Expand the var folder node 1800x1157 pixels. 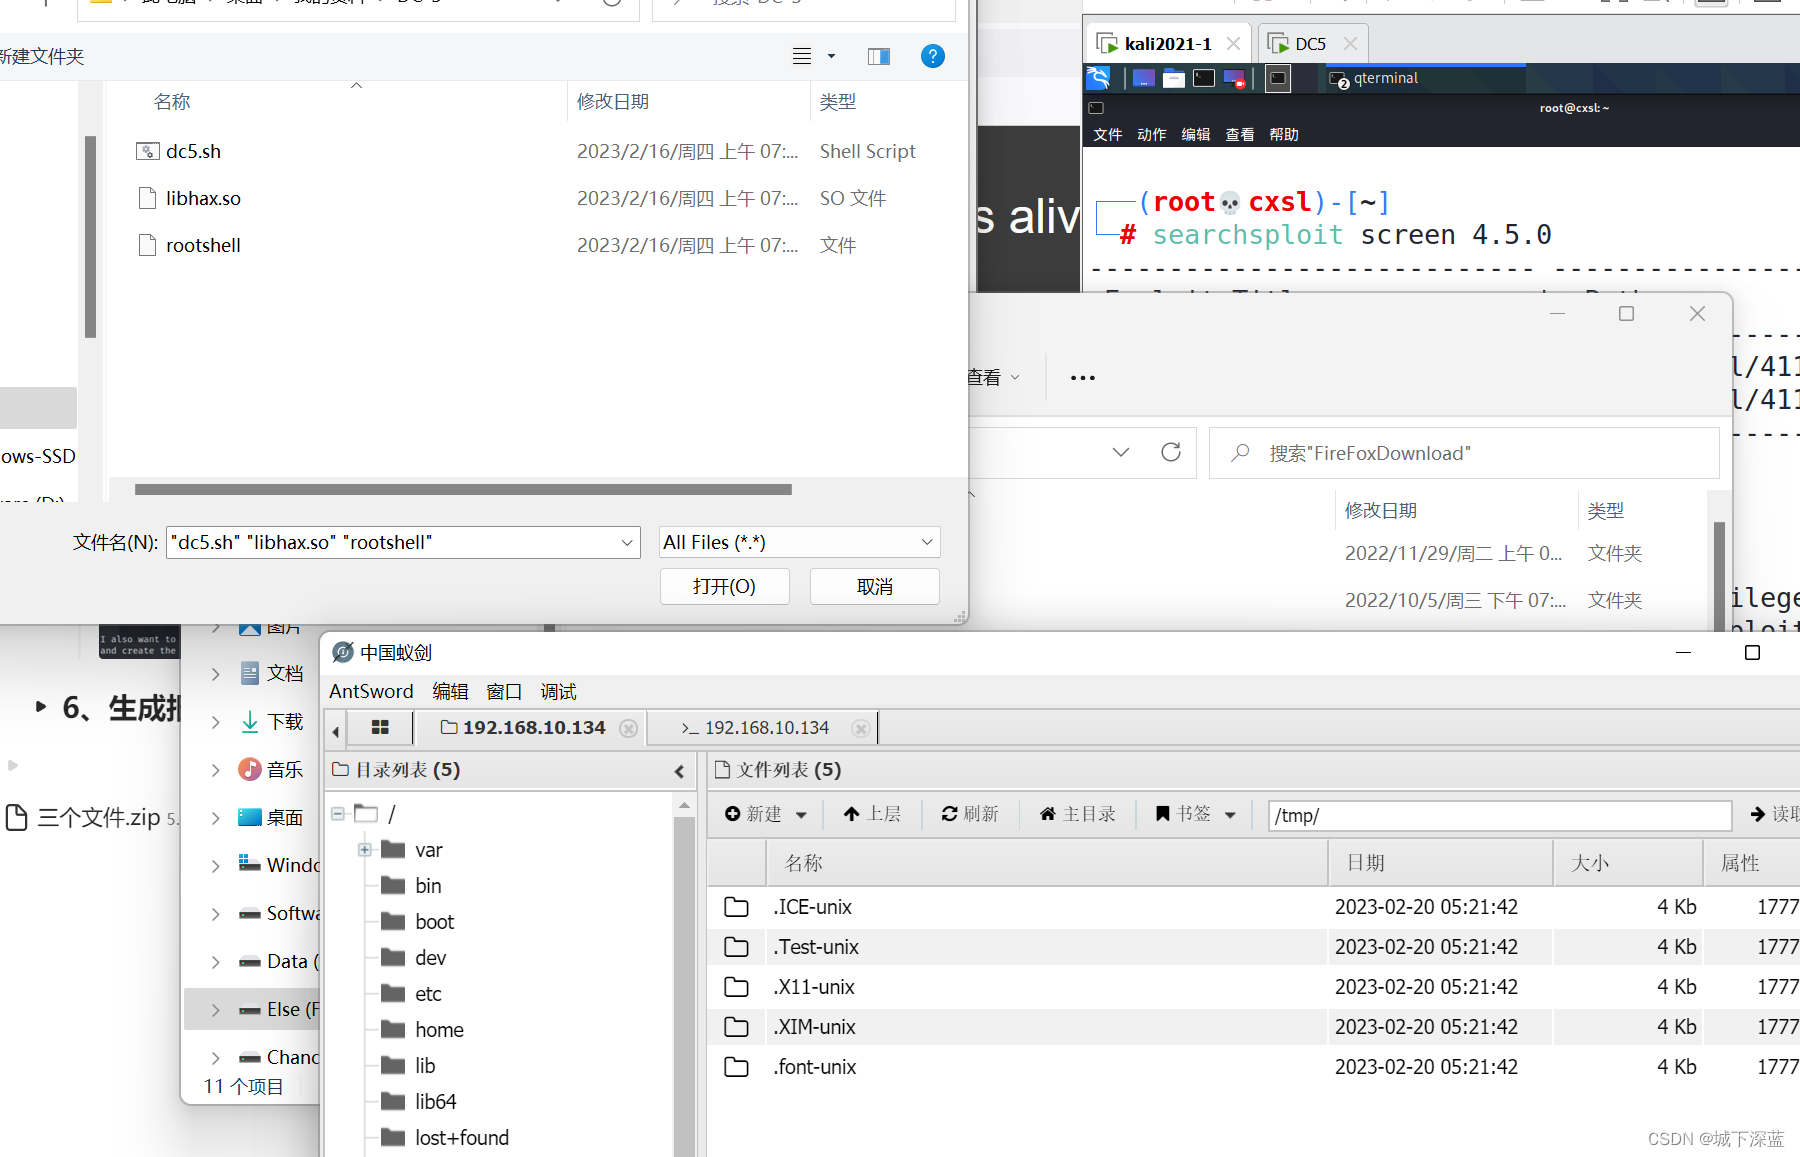tap(365, 849)
